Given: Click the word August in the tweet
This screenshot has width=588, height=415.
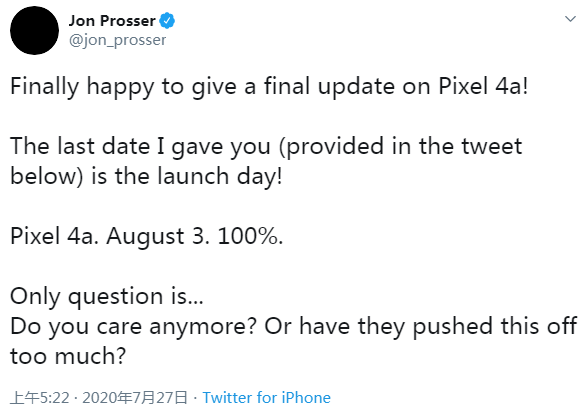Looking at the screenshot, I should coord(146,237).
